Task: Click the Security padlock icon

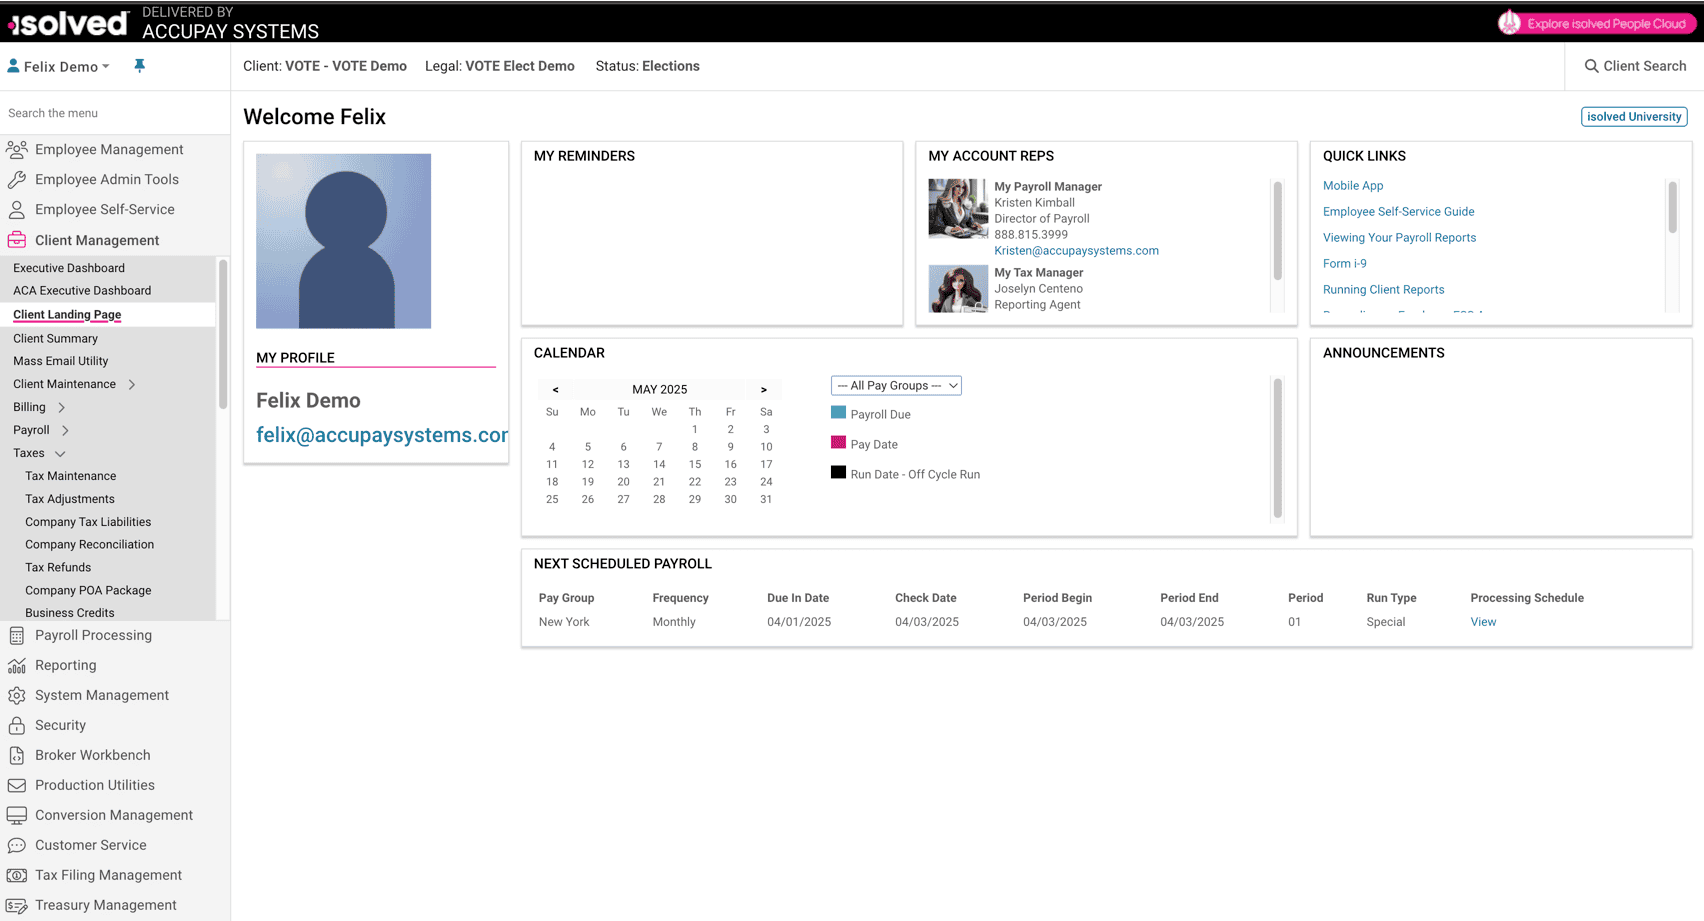Action: 17,726
